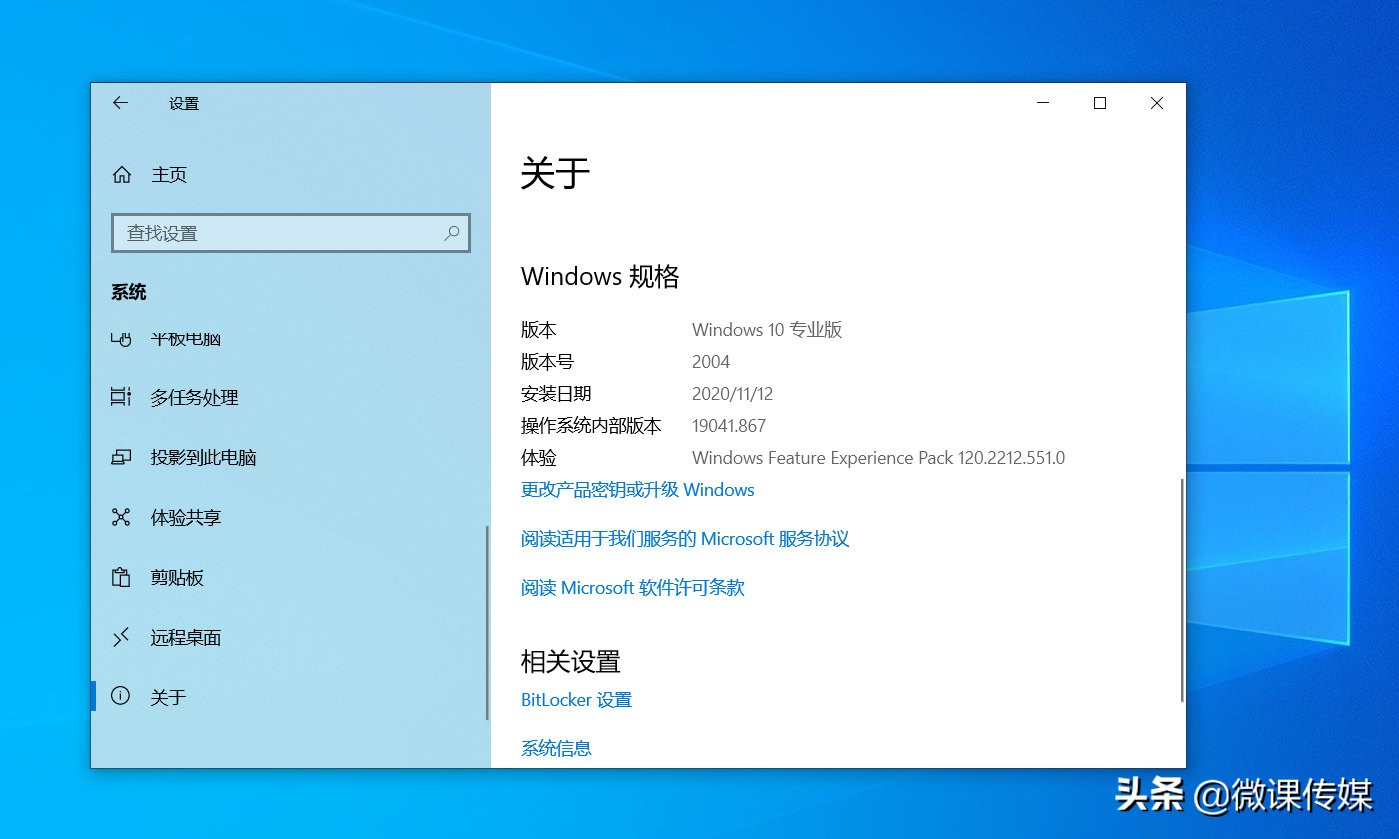
Task: Open Microsoft 服务协议 link
Action: [685, 539]
